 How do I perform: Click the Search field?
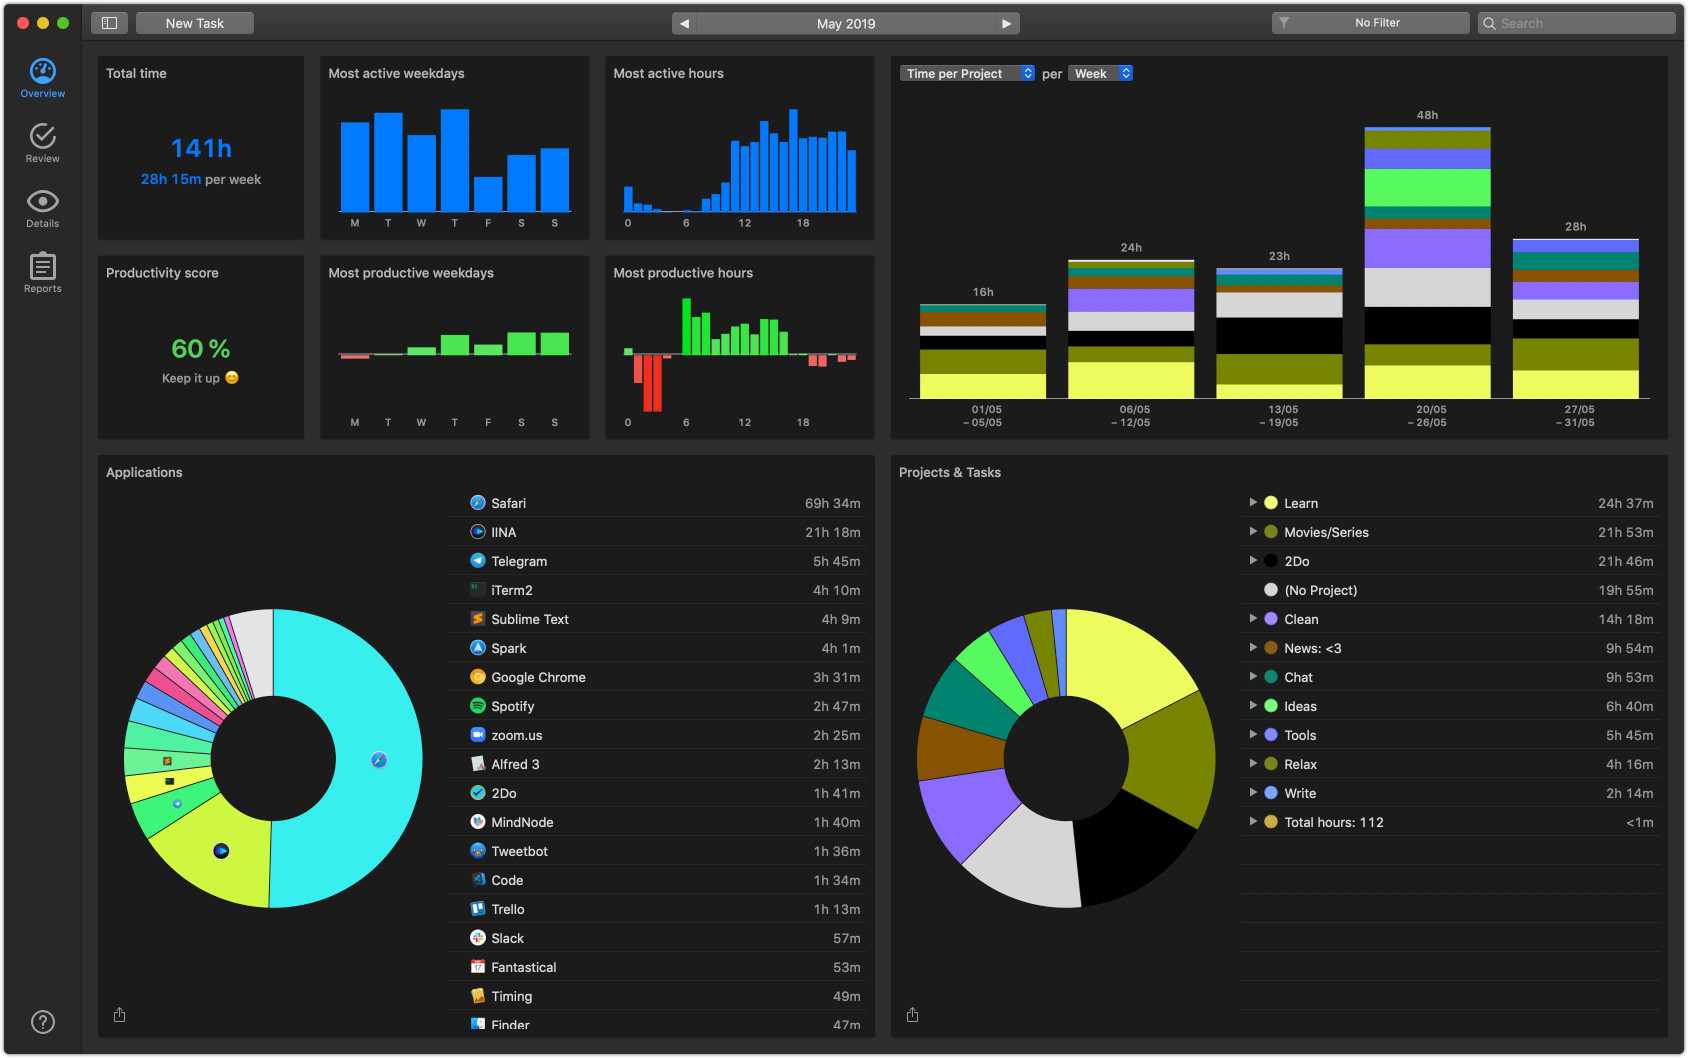pyautogui.click(x=1576, y=23)
